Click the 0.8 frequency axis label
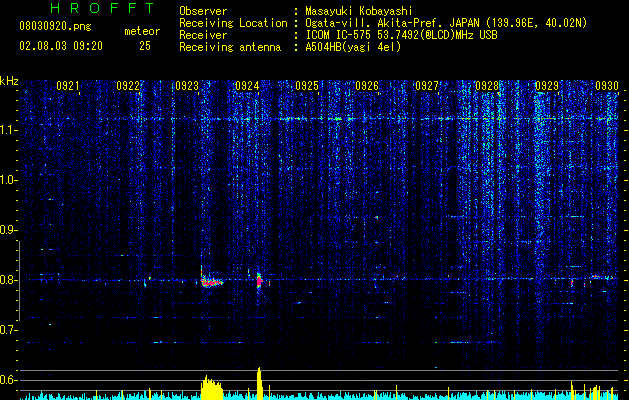 point(8,280)
